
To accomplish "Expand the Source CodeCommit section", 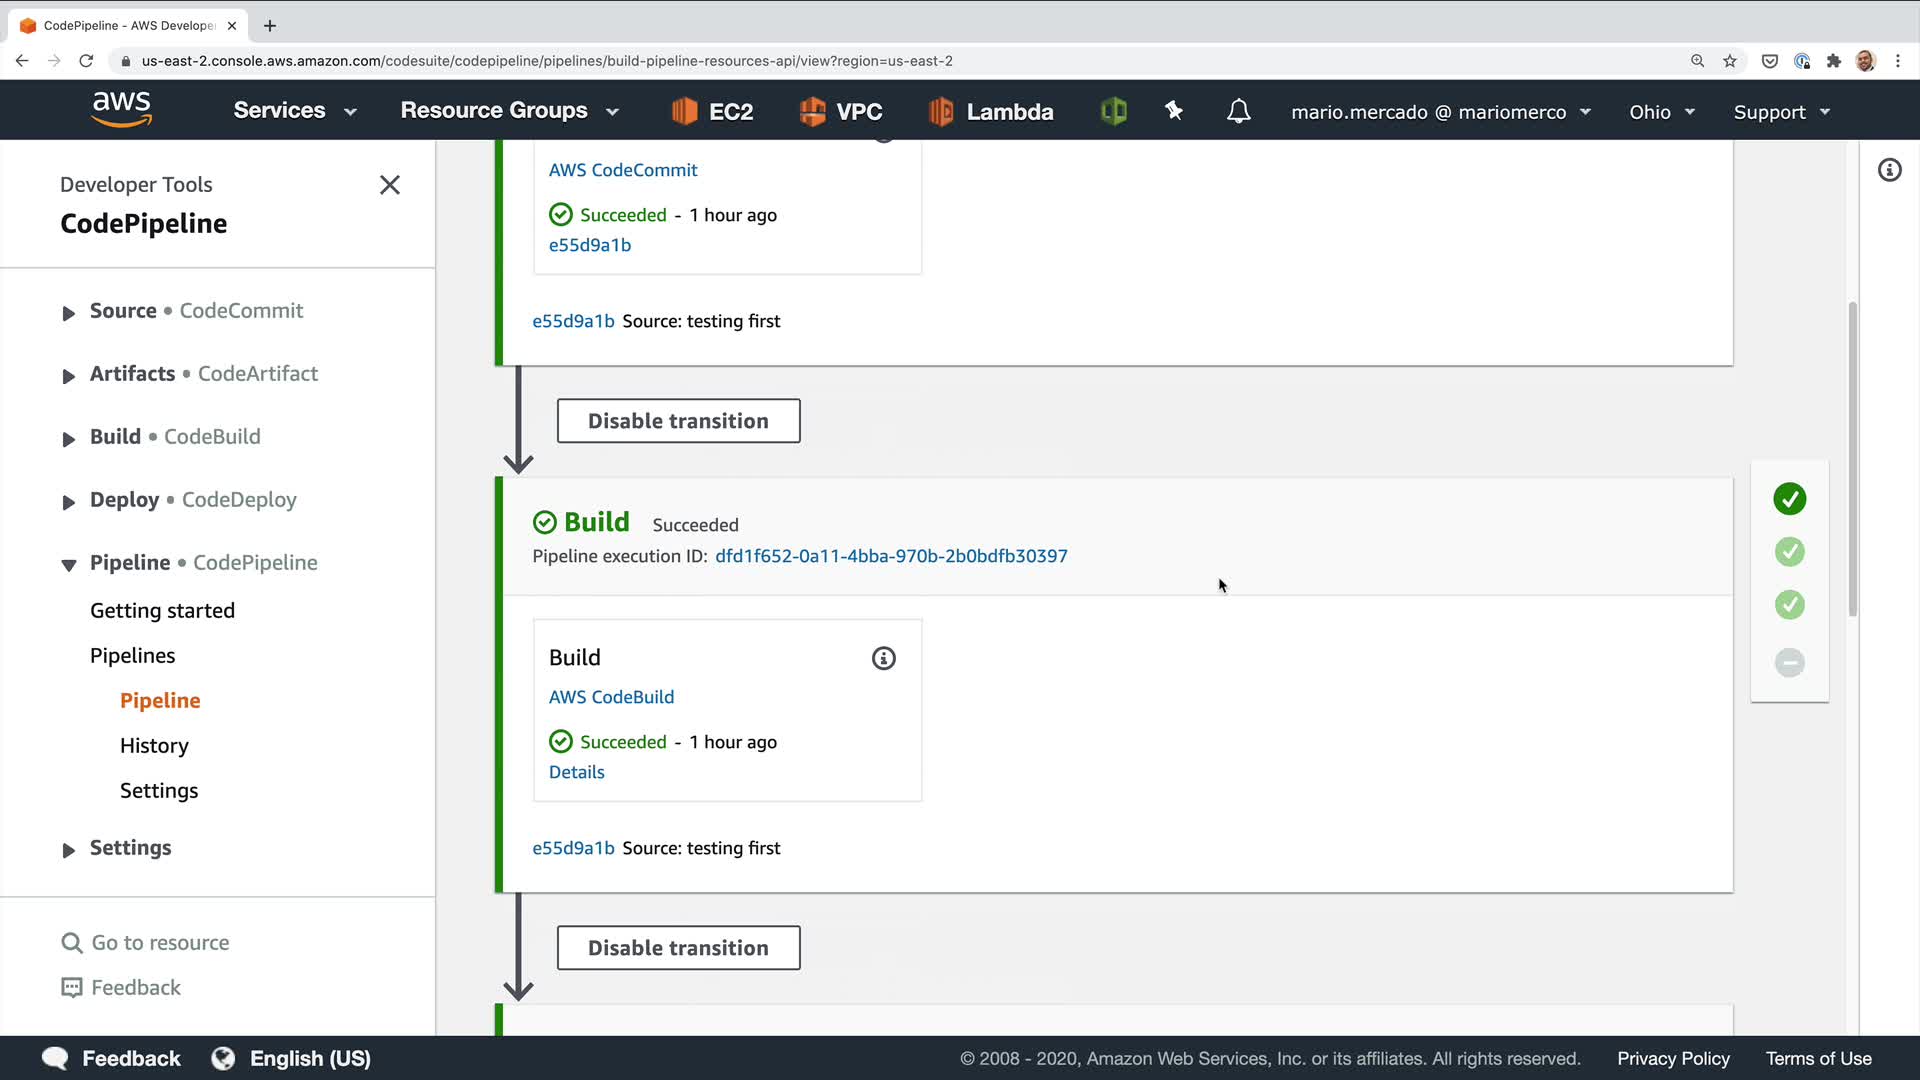I will [x=68, y=313].
